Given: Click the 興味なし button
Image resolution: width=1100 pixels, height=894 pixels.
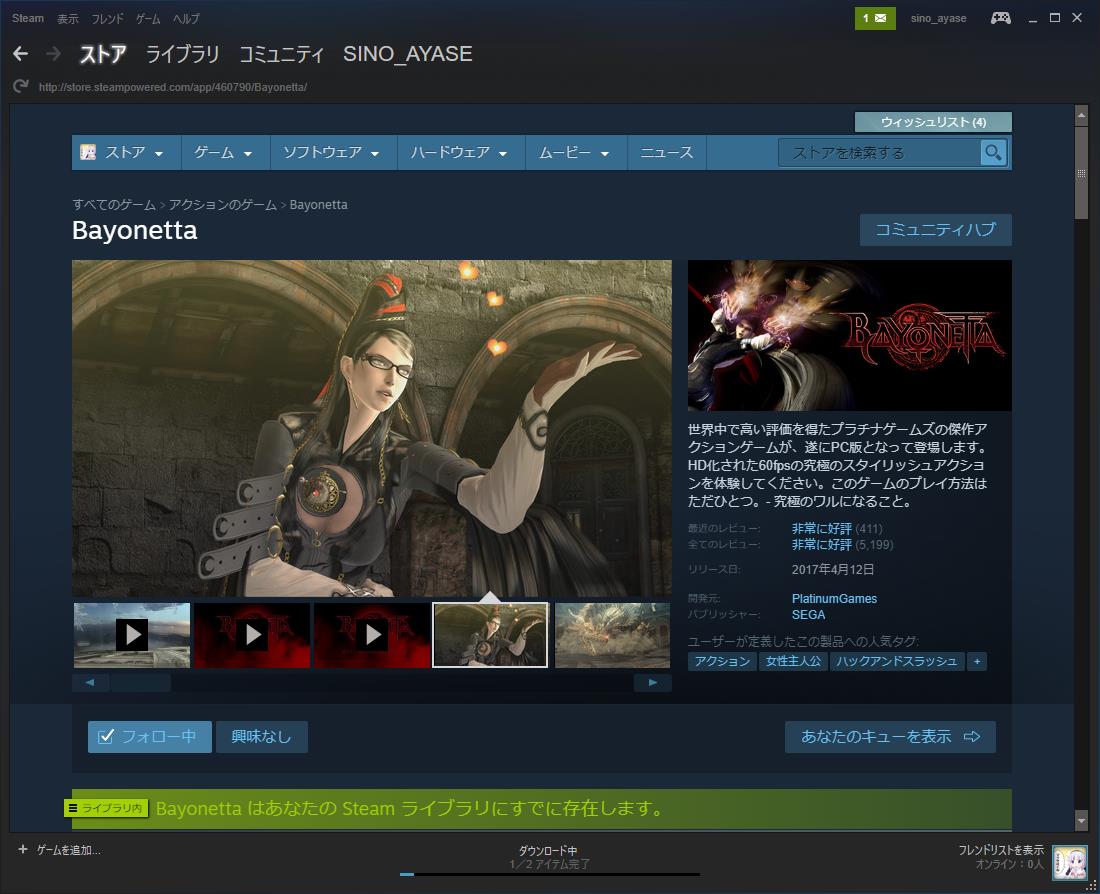Looking at the screenshot, I should [x=262, y=737].
